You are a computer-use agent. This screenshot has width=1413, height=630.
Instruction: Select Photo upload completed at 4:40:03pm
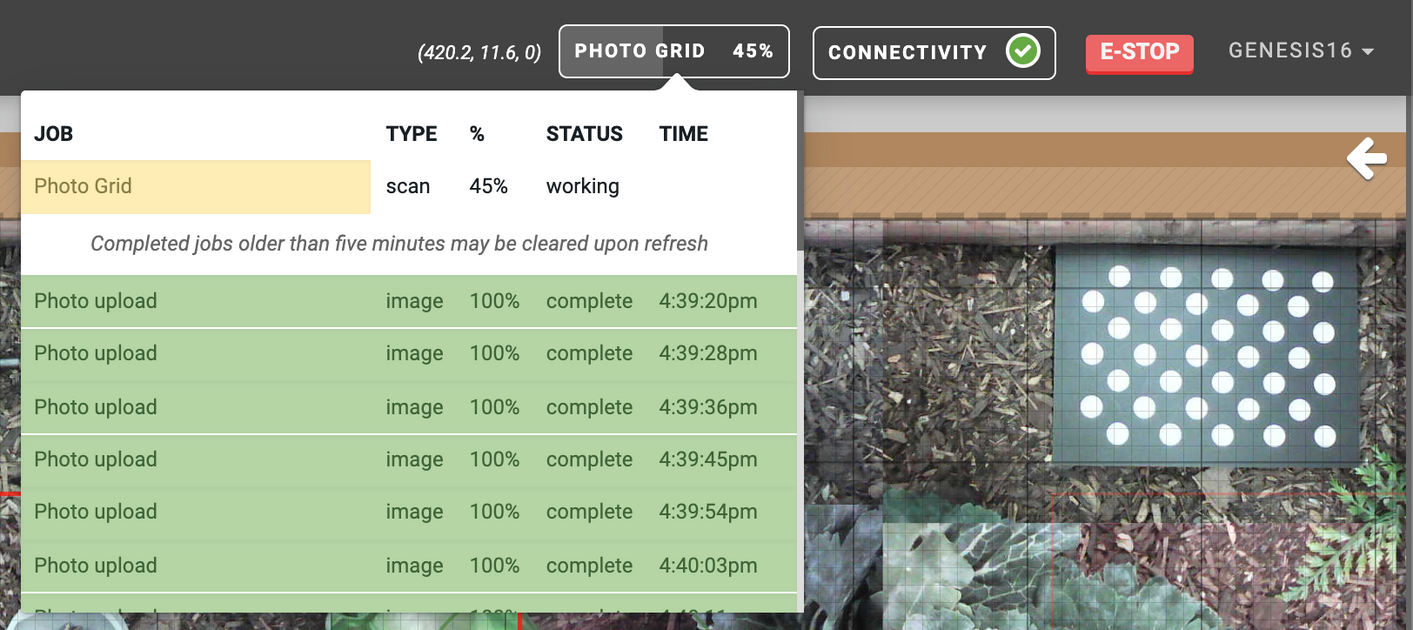(x=400, y=565)
